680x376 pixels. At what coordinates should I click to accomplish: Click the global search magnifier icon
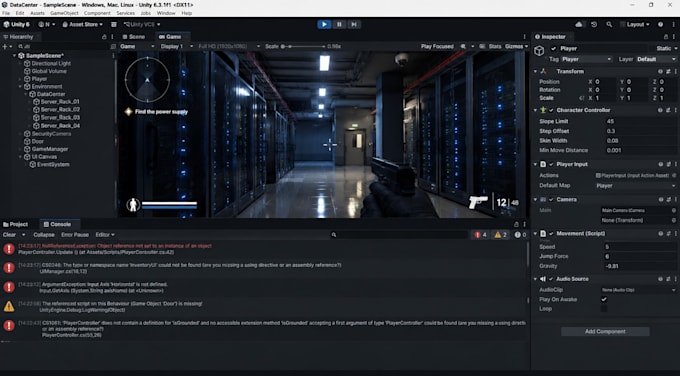[609, 24]
